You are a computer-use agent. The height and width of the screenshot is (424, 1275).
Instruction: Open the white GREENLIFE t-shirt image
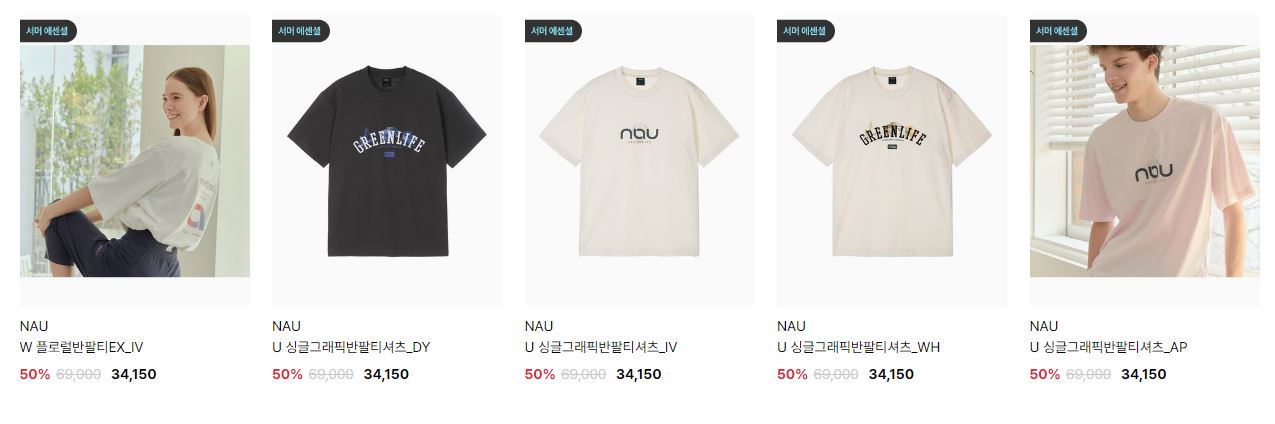coord(892,160)
